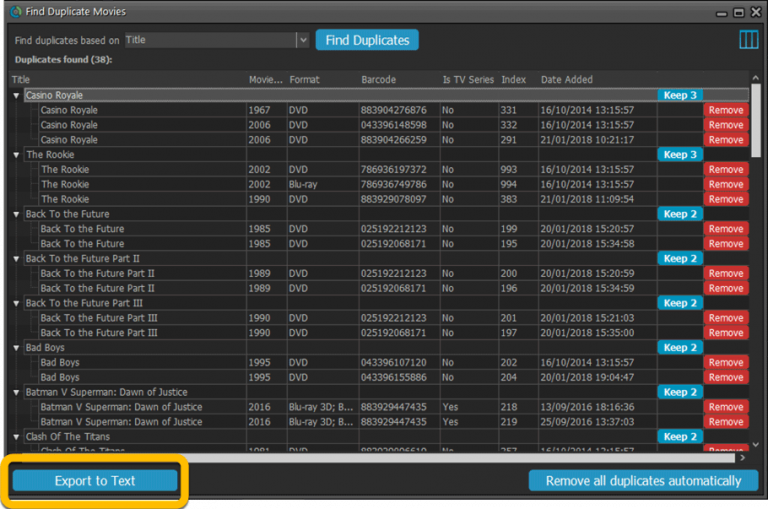Click Keep 2 for Back To the Future
768x509 pixels.
[x=680, y=214]
